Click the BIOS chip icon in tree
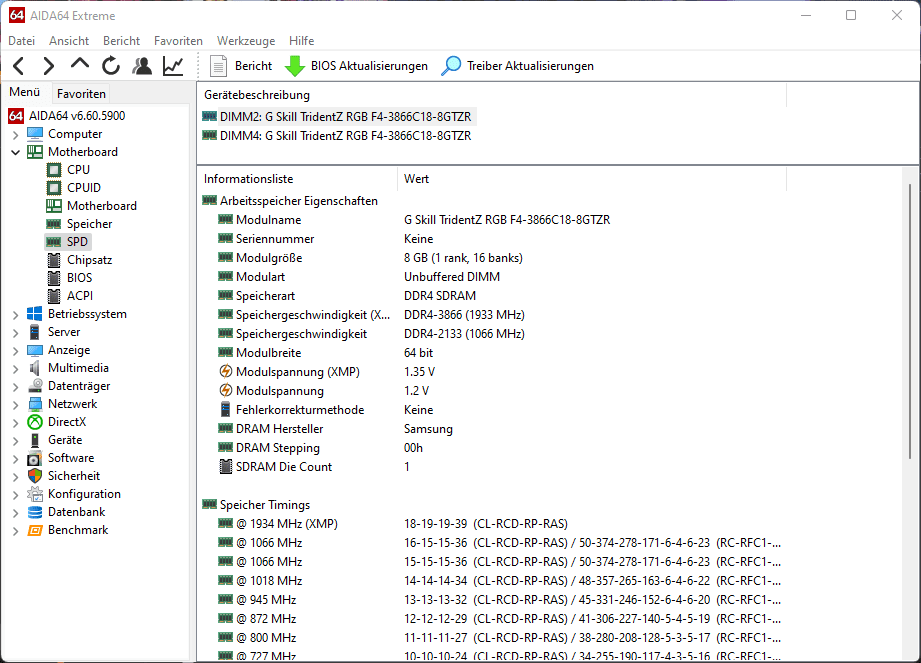The height and width of the screenshot is (663, 921). click(53, 278)
